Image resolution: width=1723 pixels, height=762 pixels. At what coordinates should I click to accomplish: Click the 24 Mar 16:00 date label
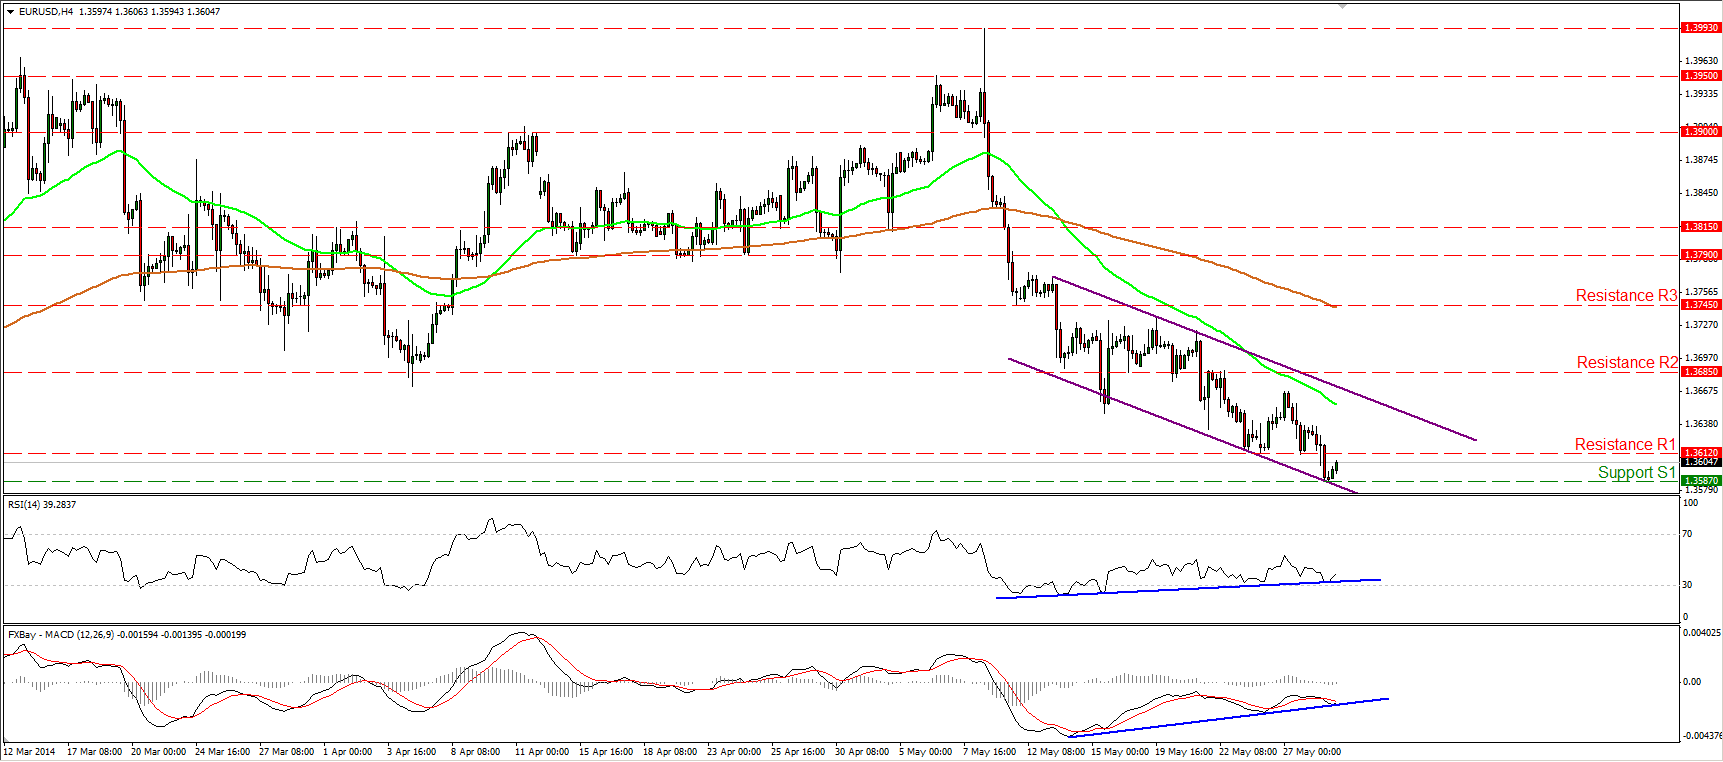click(x=223, y=752)
